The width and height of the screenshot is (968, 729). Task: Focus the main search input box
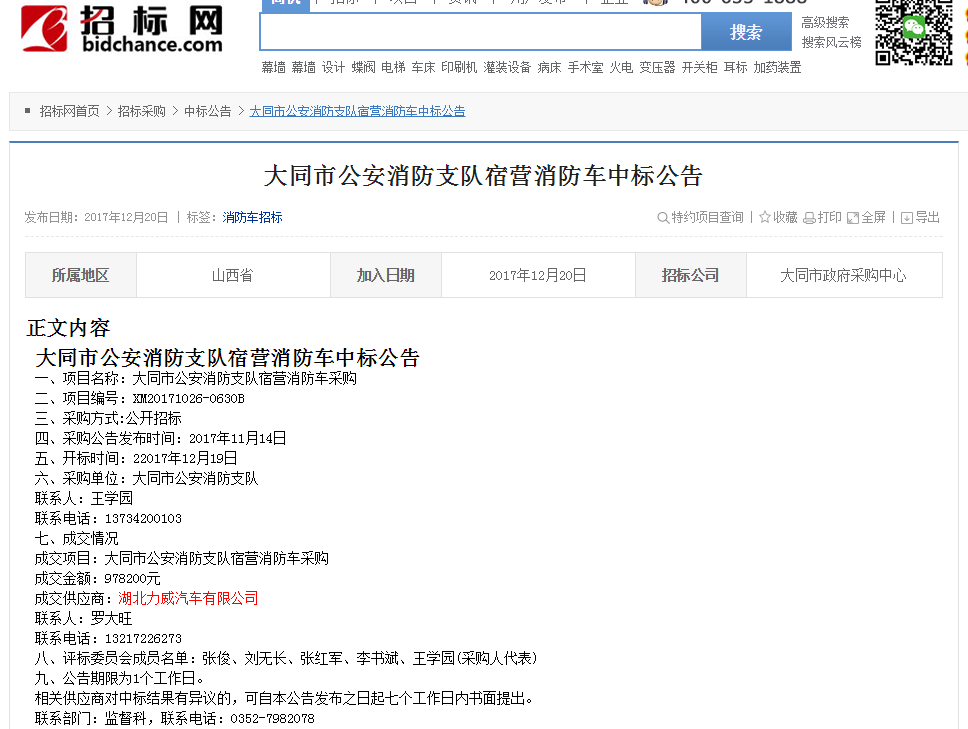[481, 31]
